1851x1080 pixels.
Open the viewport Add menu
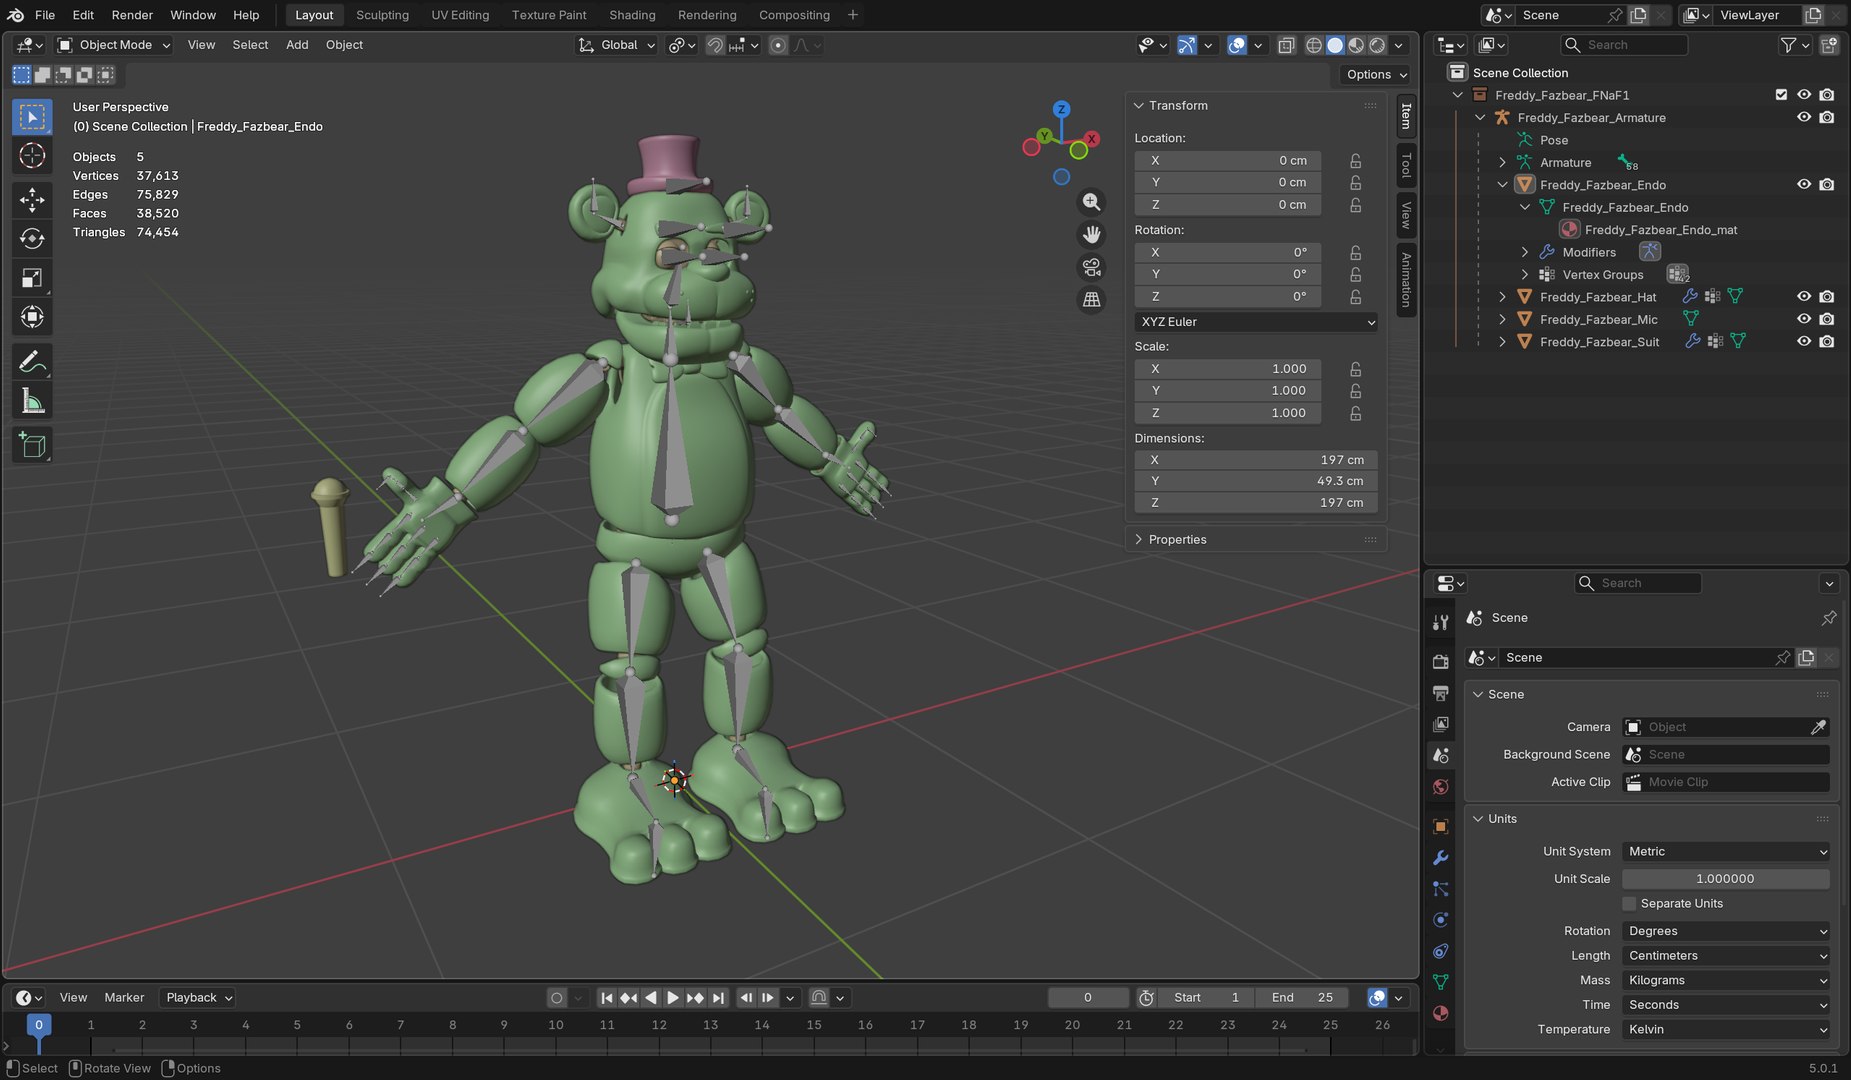(x=297, y=45)
